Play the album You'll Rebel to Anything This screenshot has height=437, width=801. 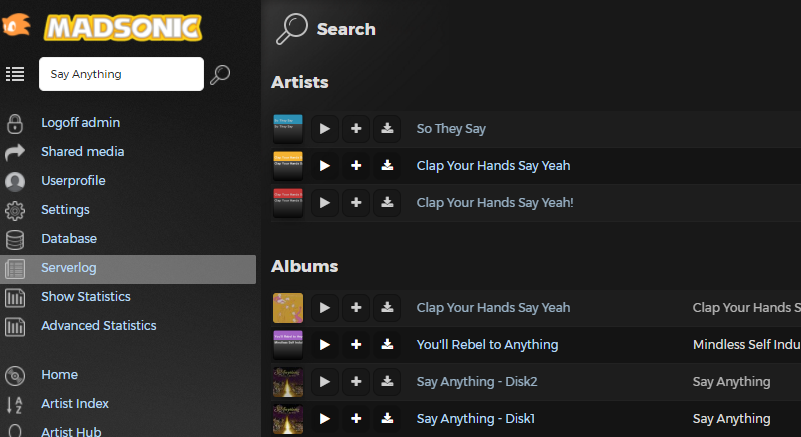pos(324,345)
